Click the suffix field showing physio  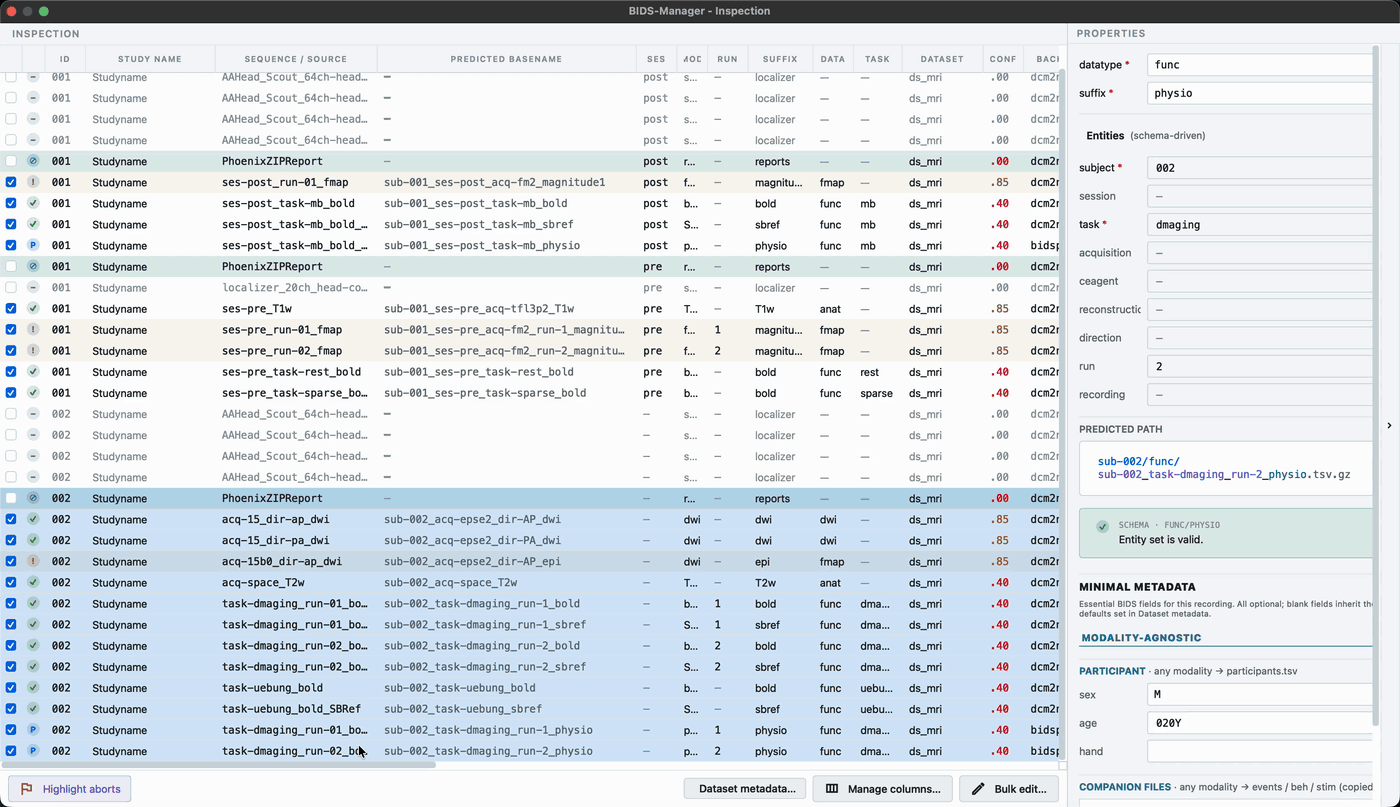[1261, 93]
